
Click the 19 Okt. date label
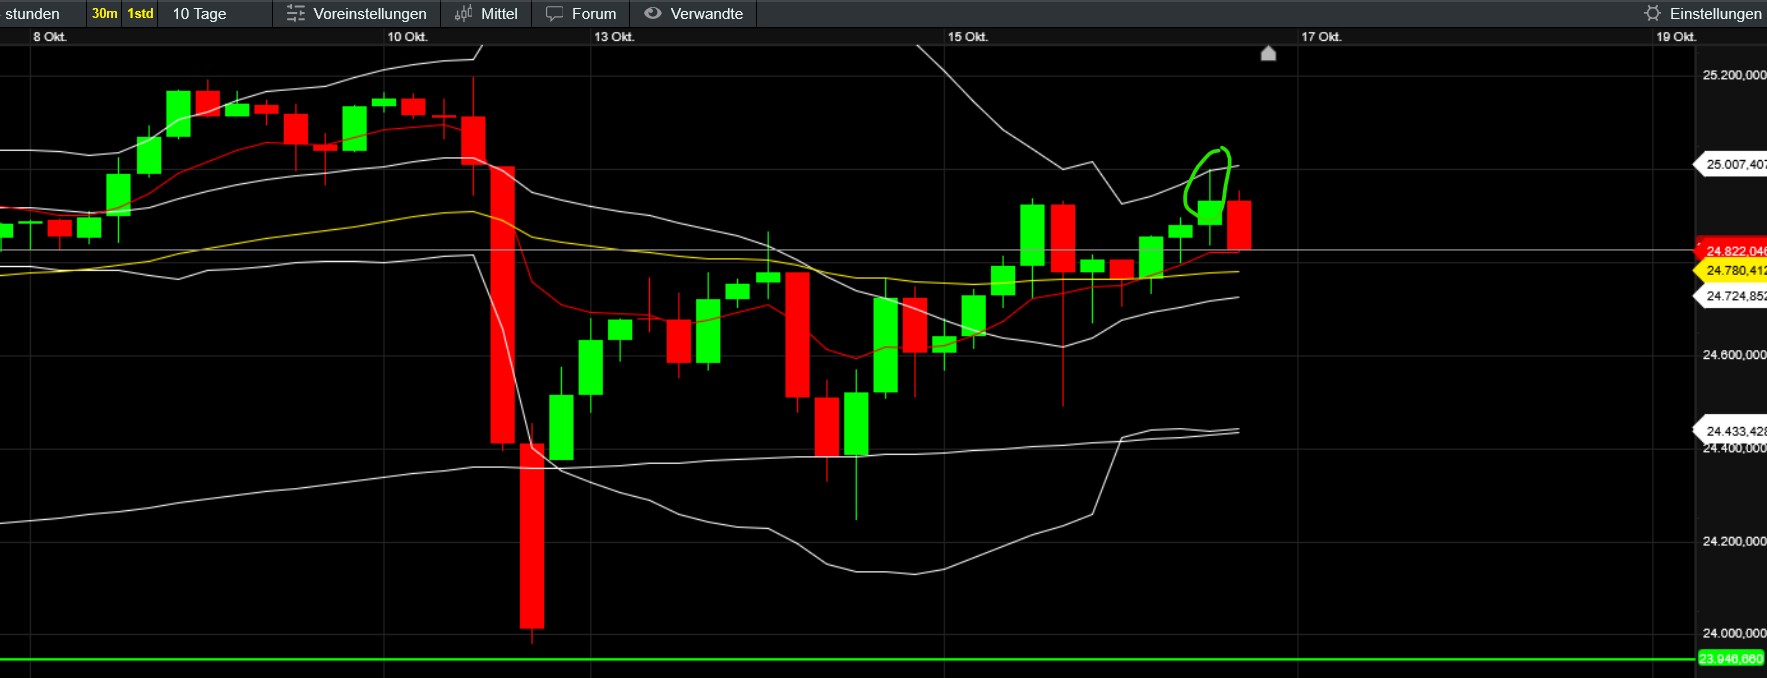[1676, 37]
